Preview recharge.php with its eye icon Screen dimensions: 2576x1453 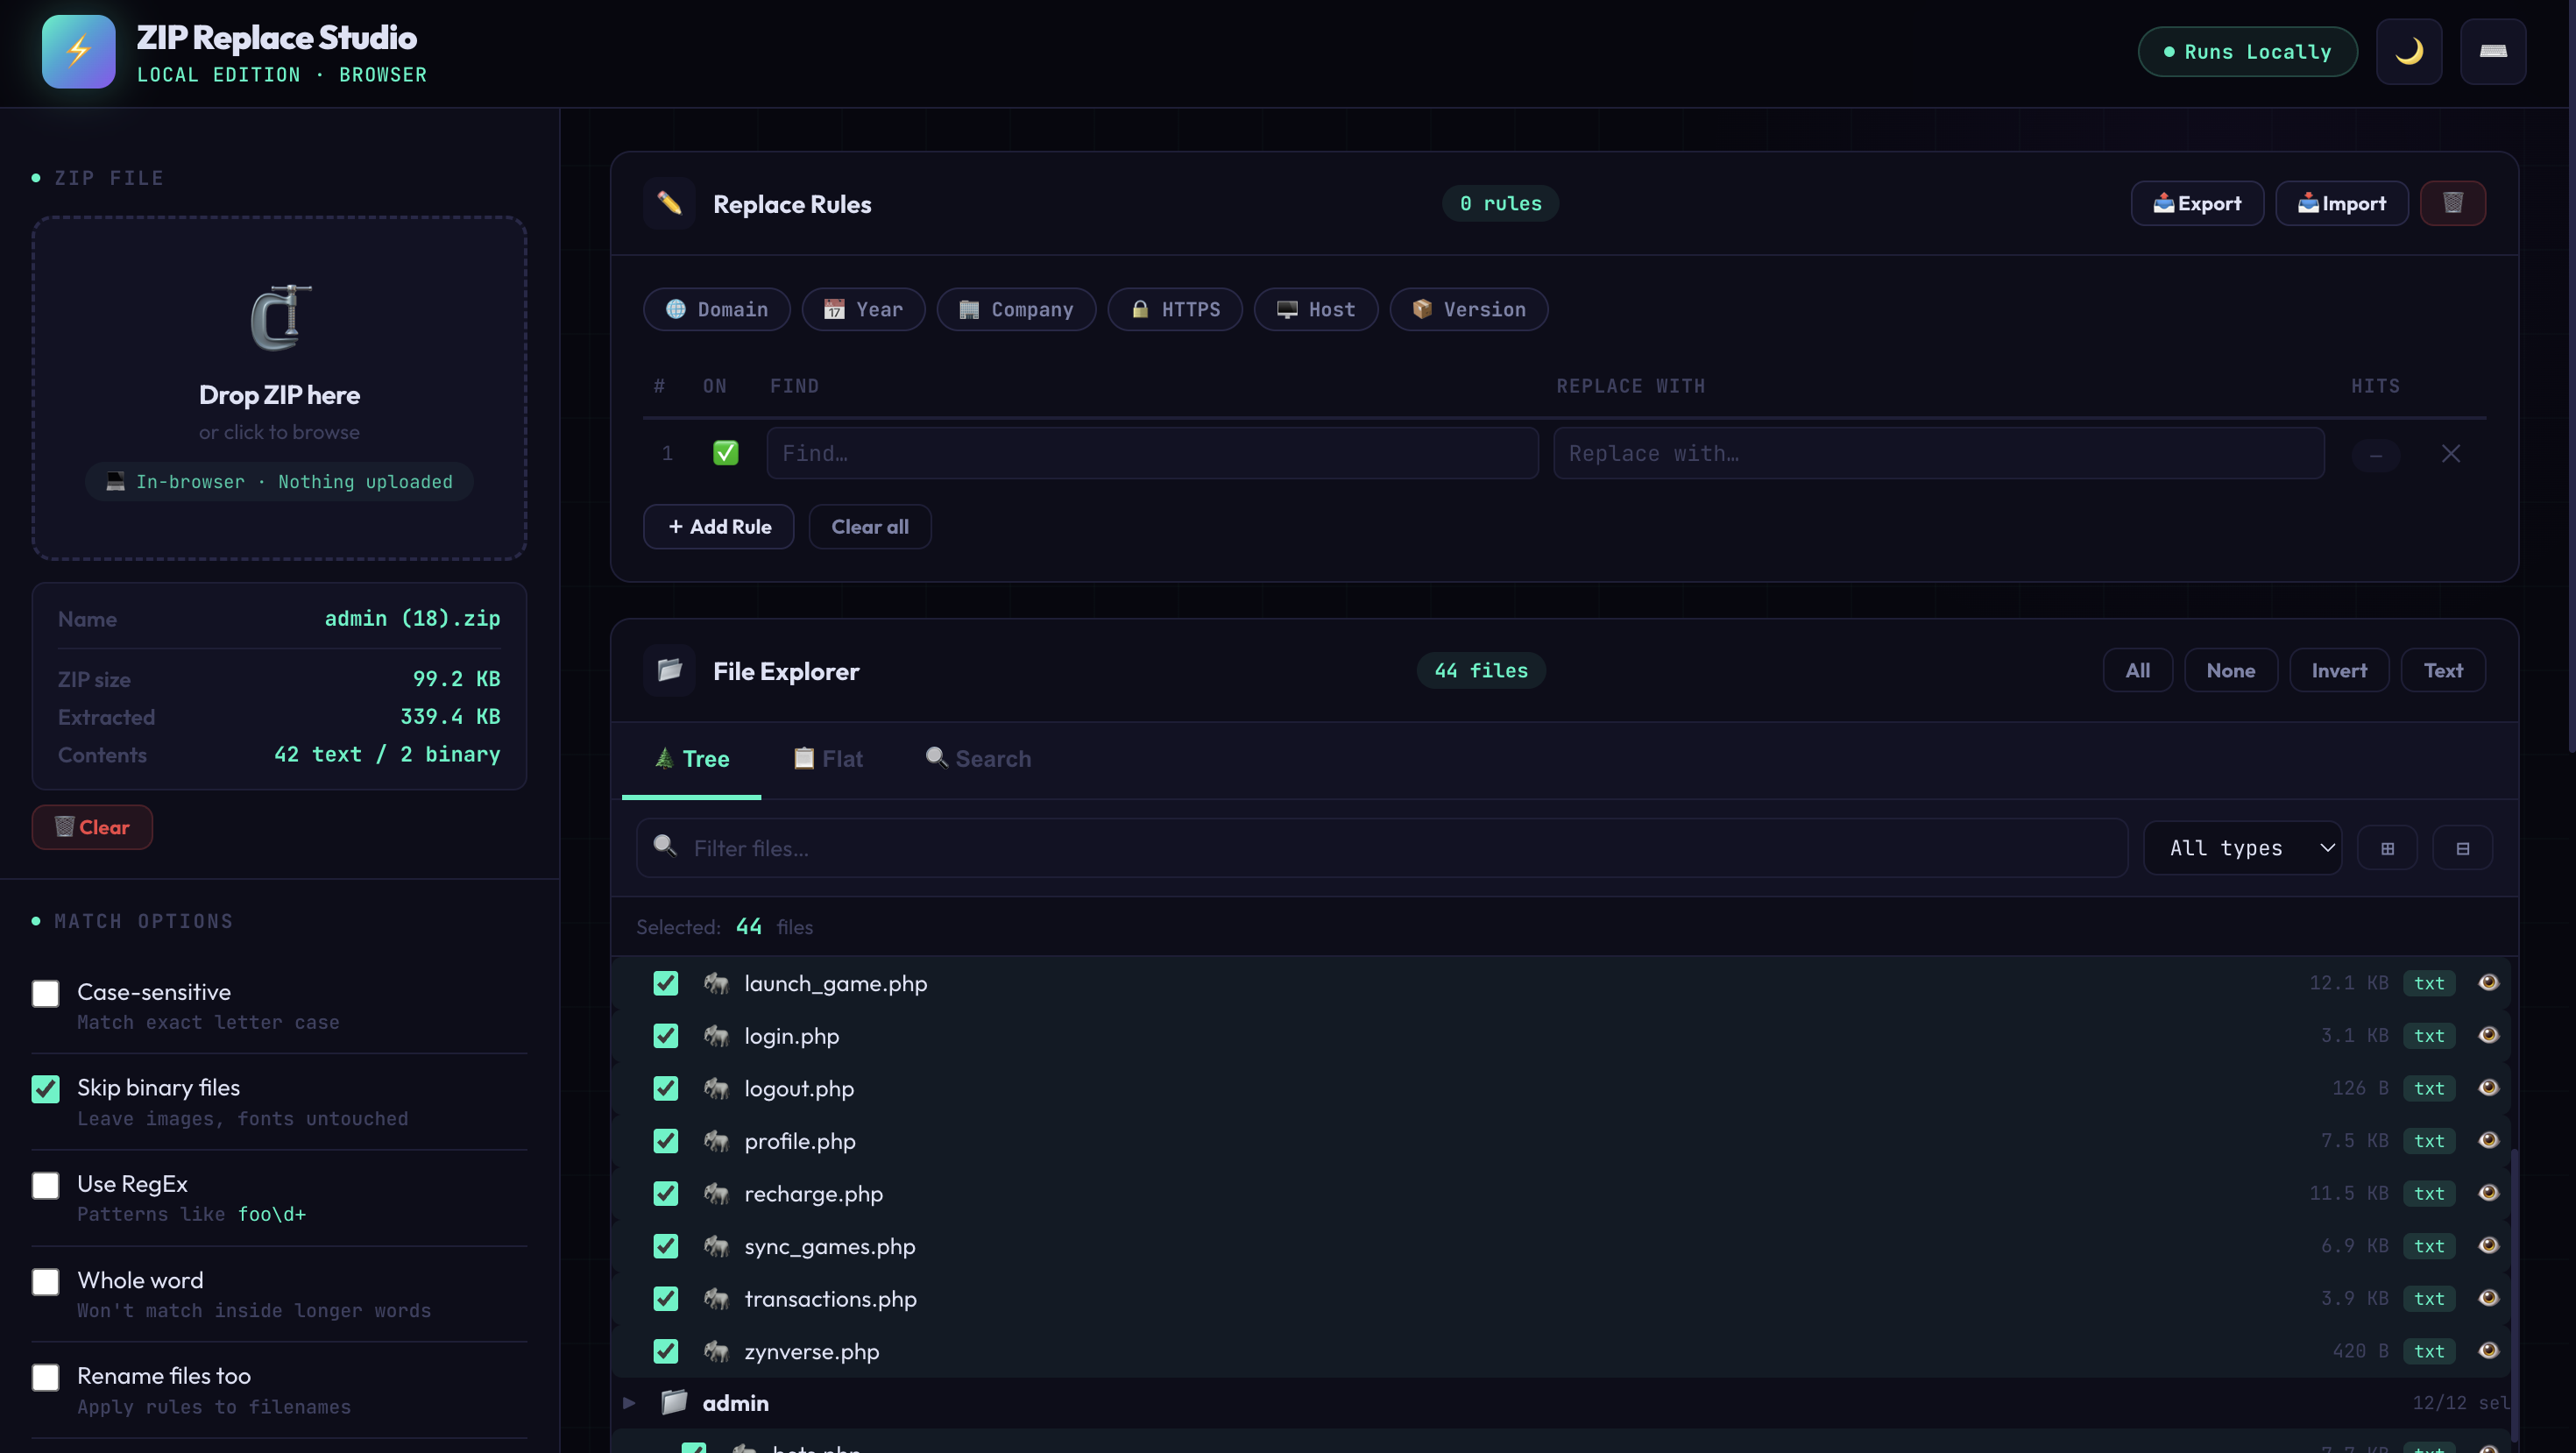2488,1192
